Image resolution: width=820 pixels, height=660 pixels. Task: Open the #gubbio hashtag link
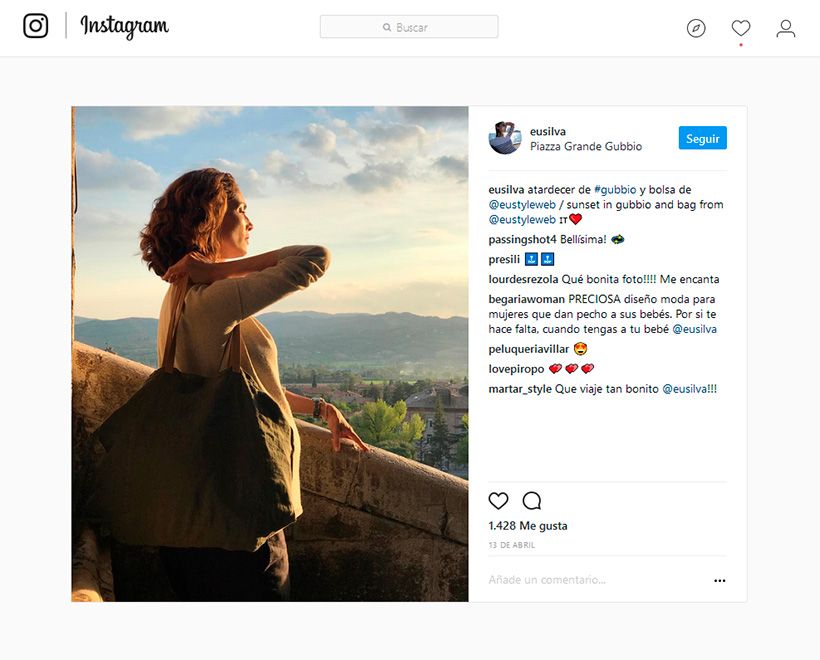(x=615, y=189)
